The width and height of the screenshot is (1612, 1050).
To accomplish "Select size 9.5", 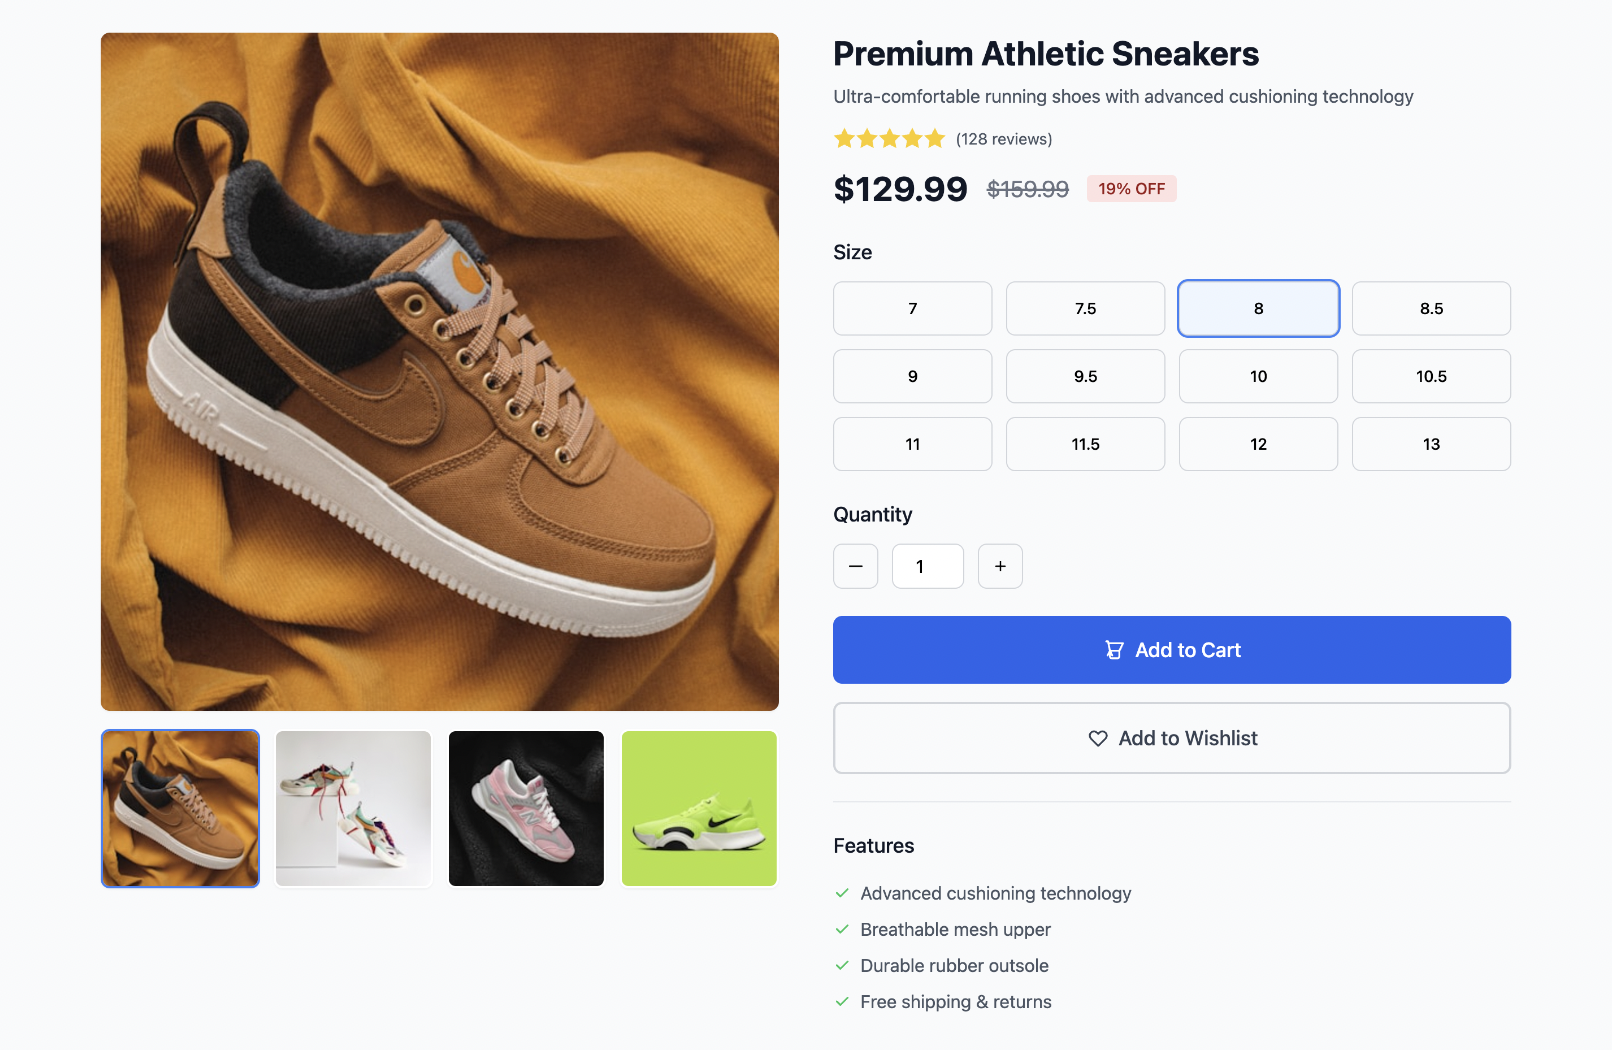I will point(1085,376).
